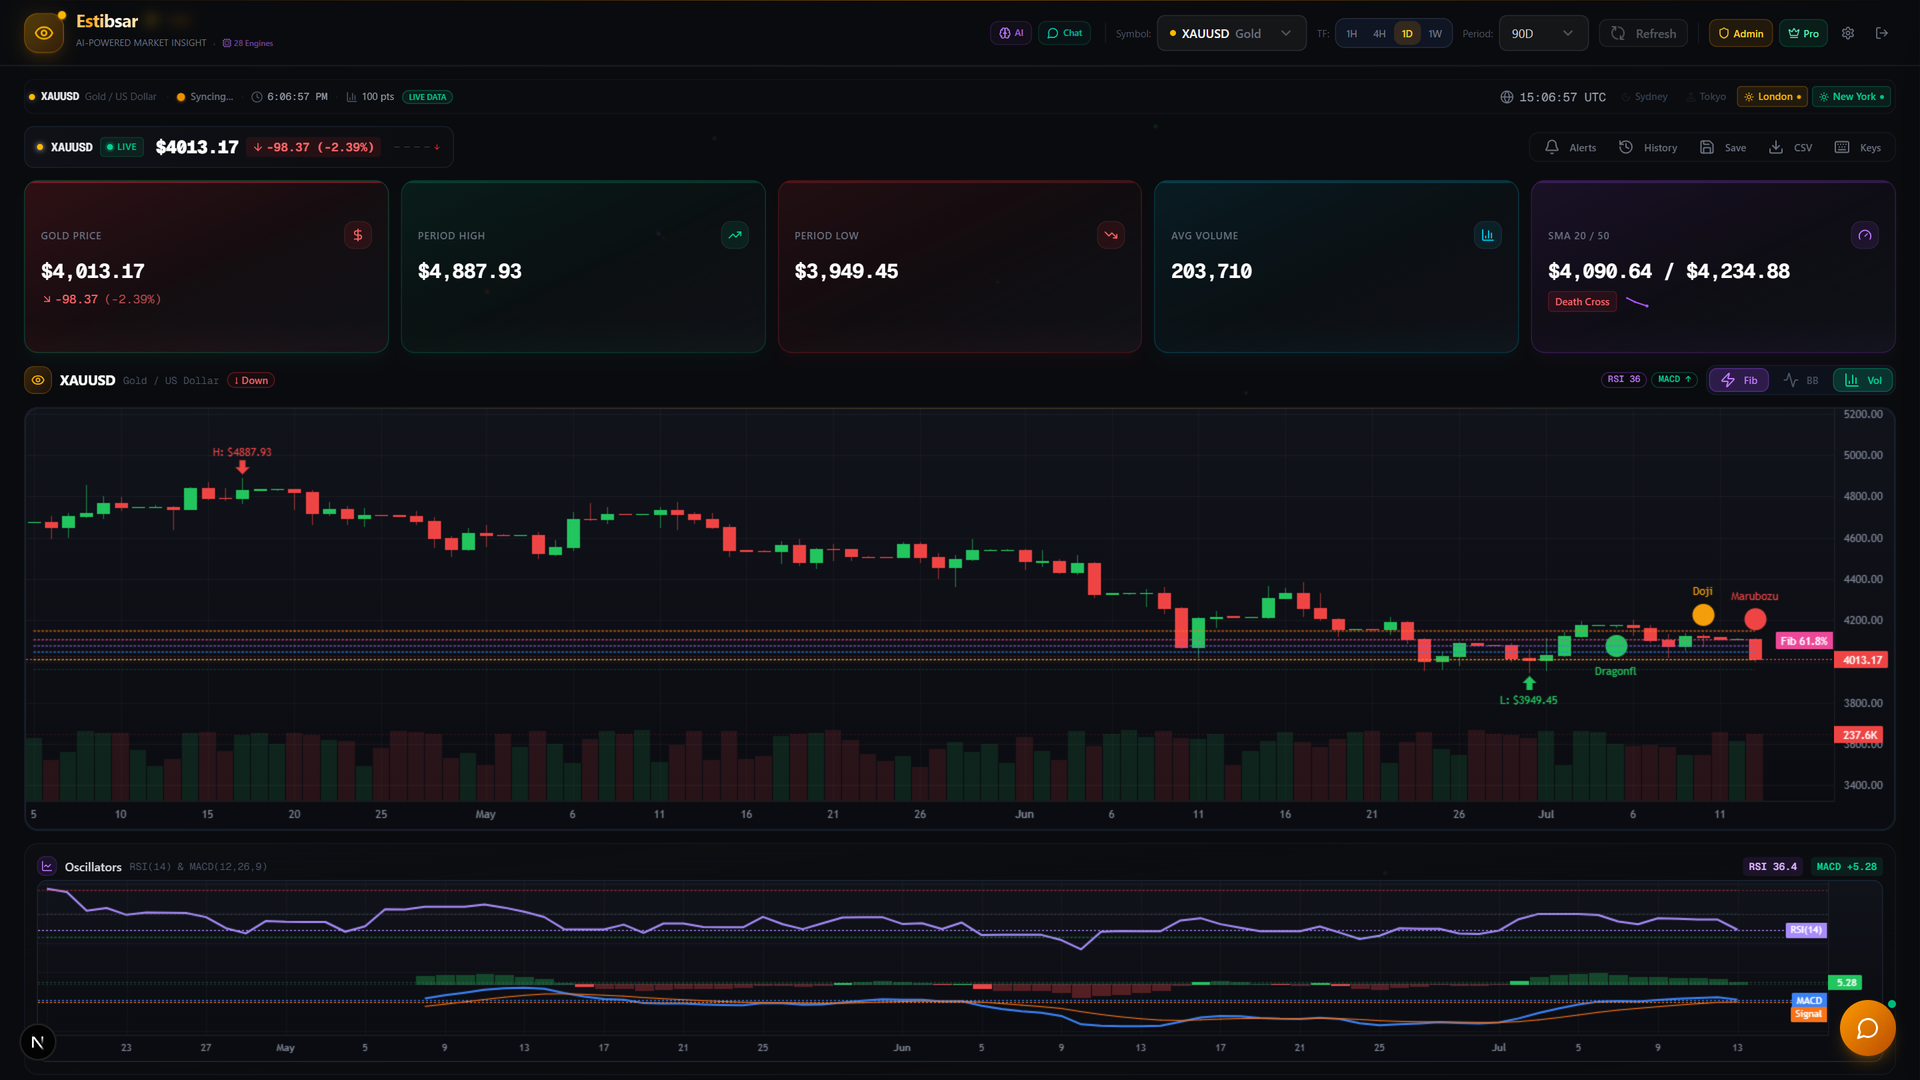1920x1080 pixels.
Task: Open Alerts bell button
Action: click(x=1570, y=147)
